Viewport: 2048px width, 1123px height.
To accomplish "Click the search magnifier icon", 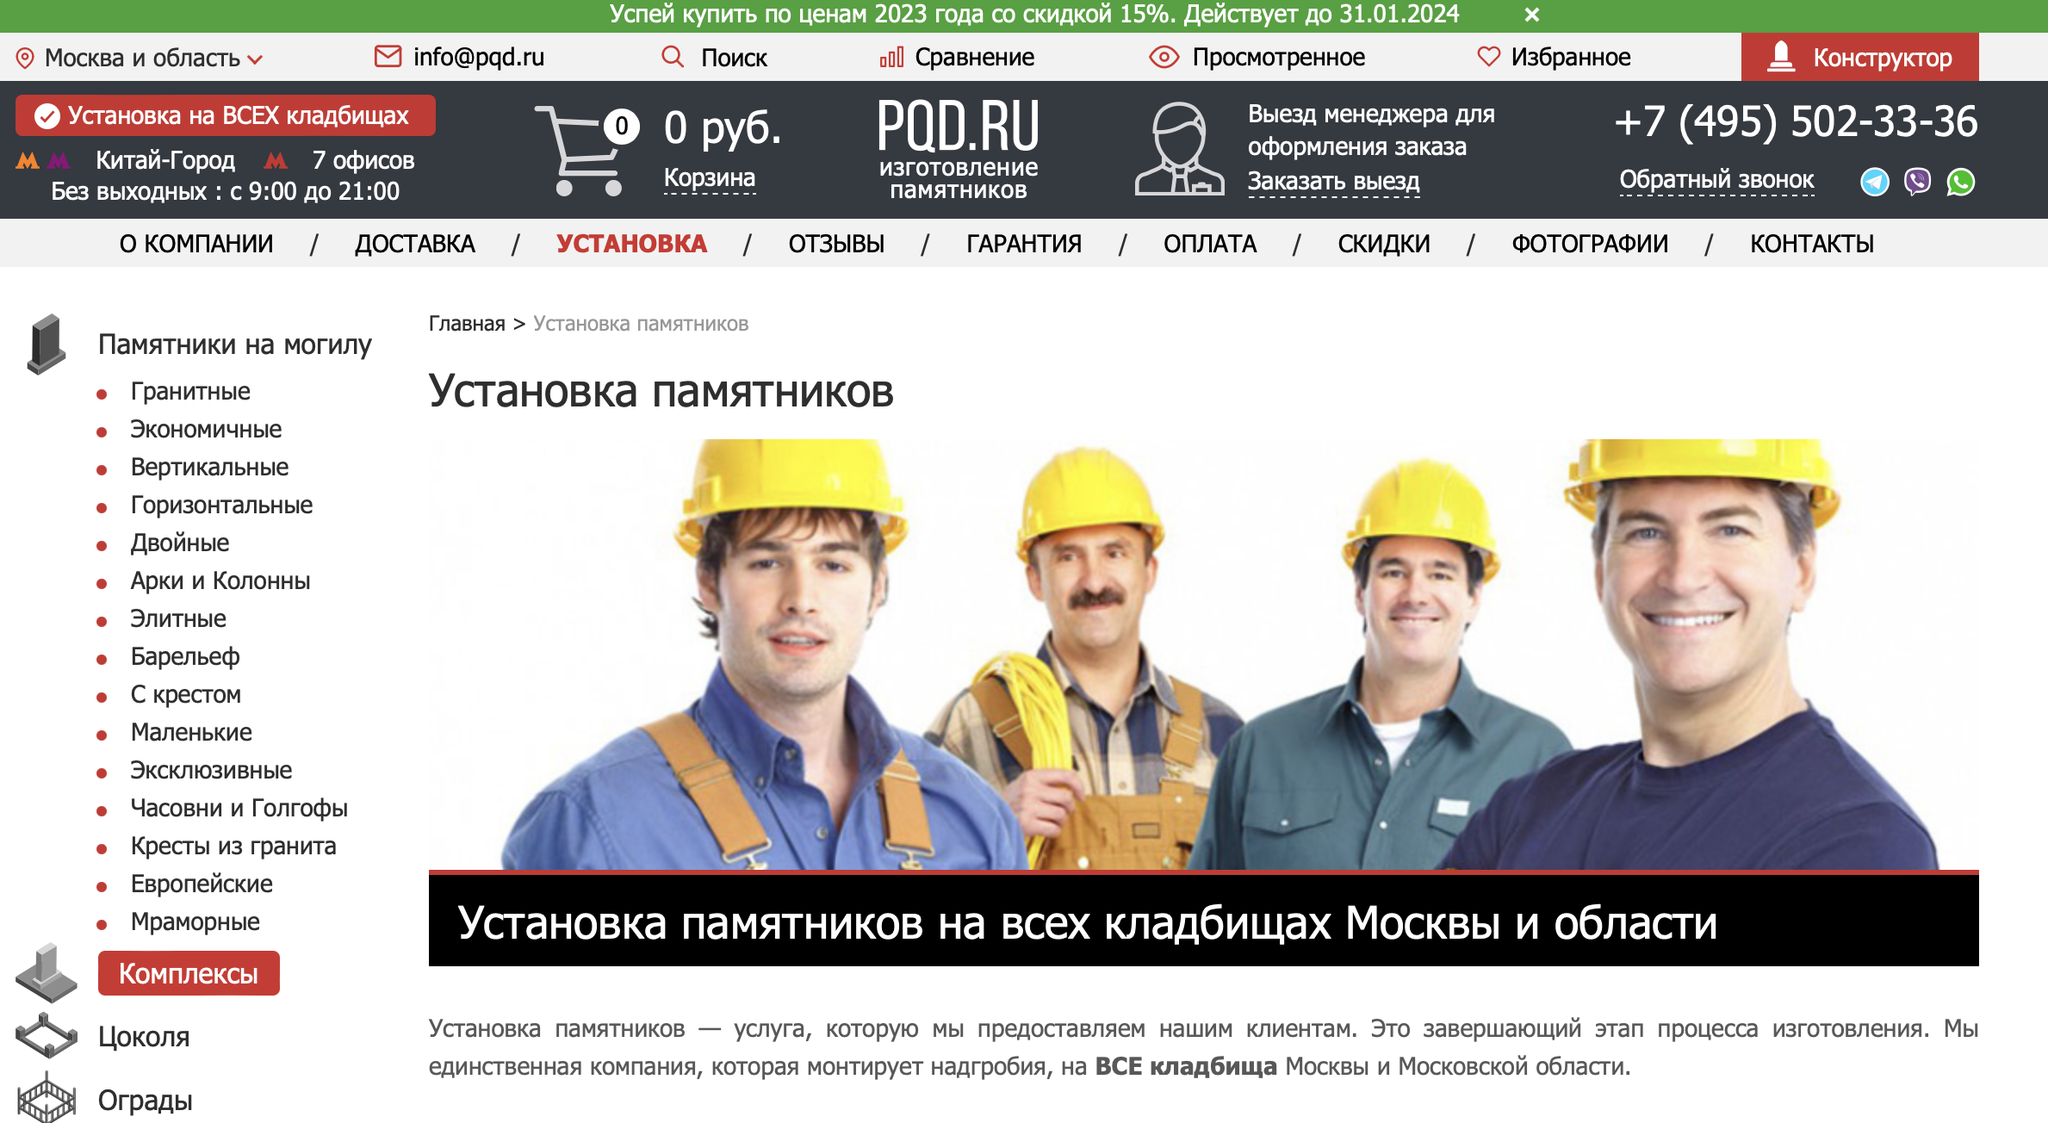I will tap(673, 57).
